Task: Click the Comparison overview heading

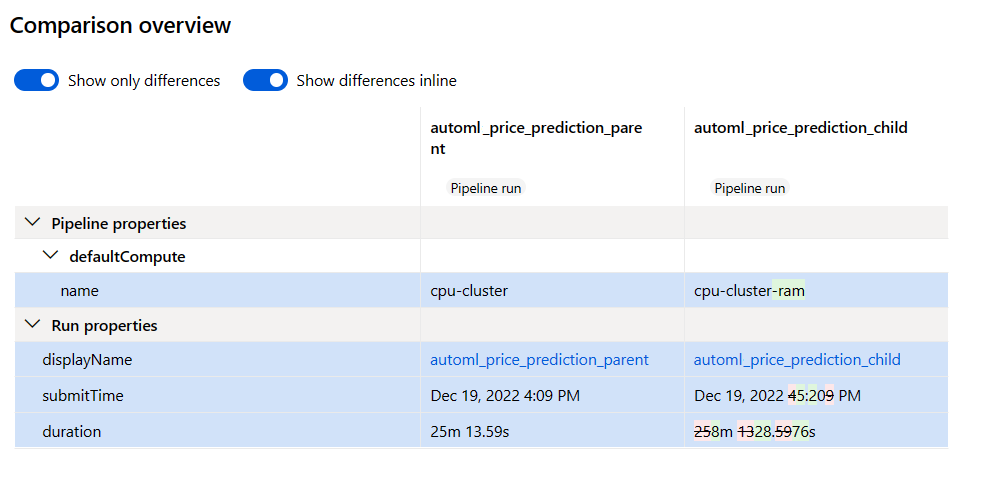Action: 120,26
